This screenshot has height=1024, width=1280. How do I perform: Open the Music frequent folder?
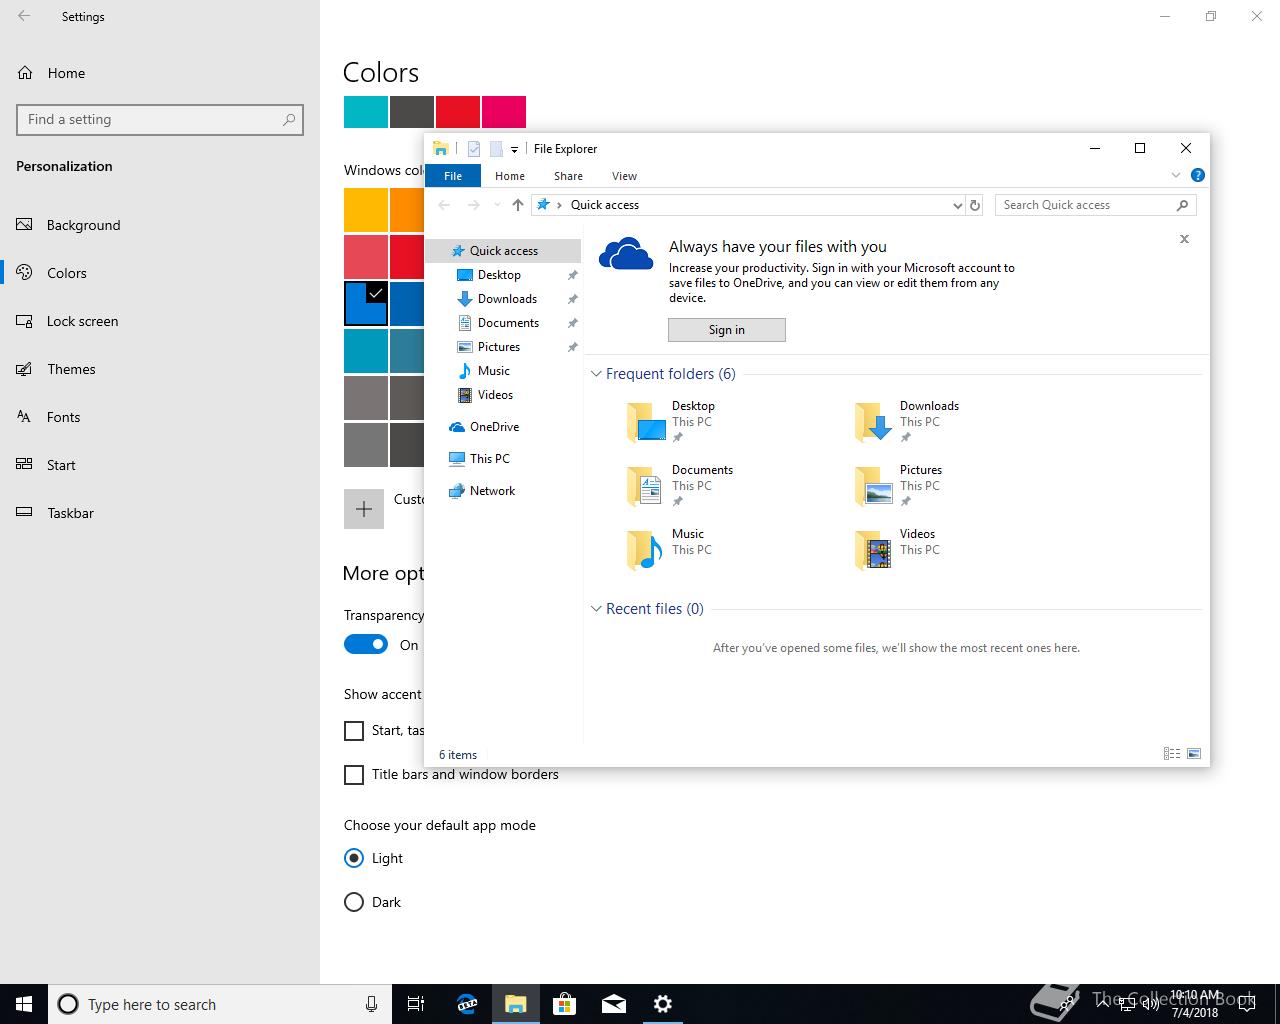[672, 550]
